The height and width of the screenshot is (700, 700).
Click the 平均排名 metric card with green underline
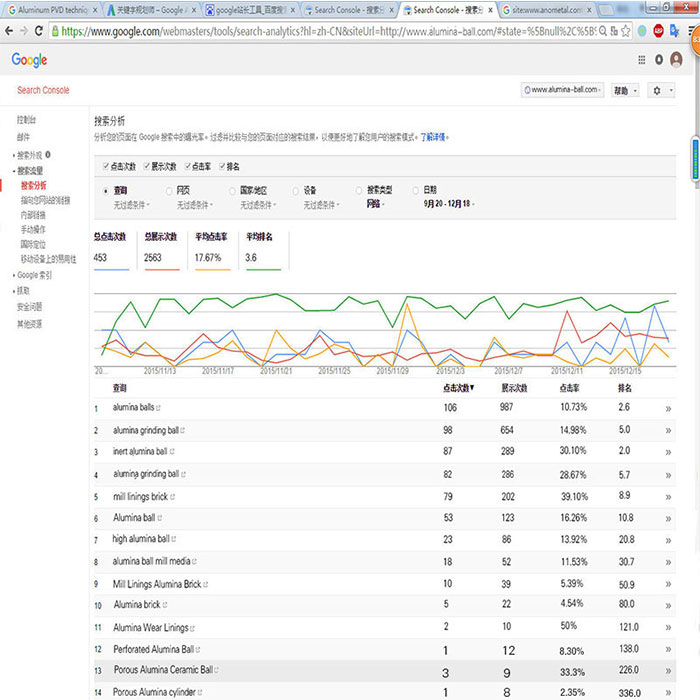point(263,250)
